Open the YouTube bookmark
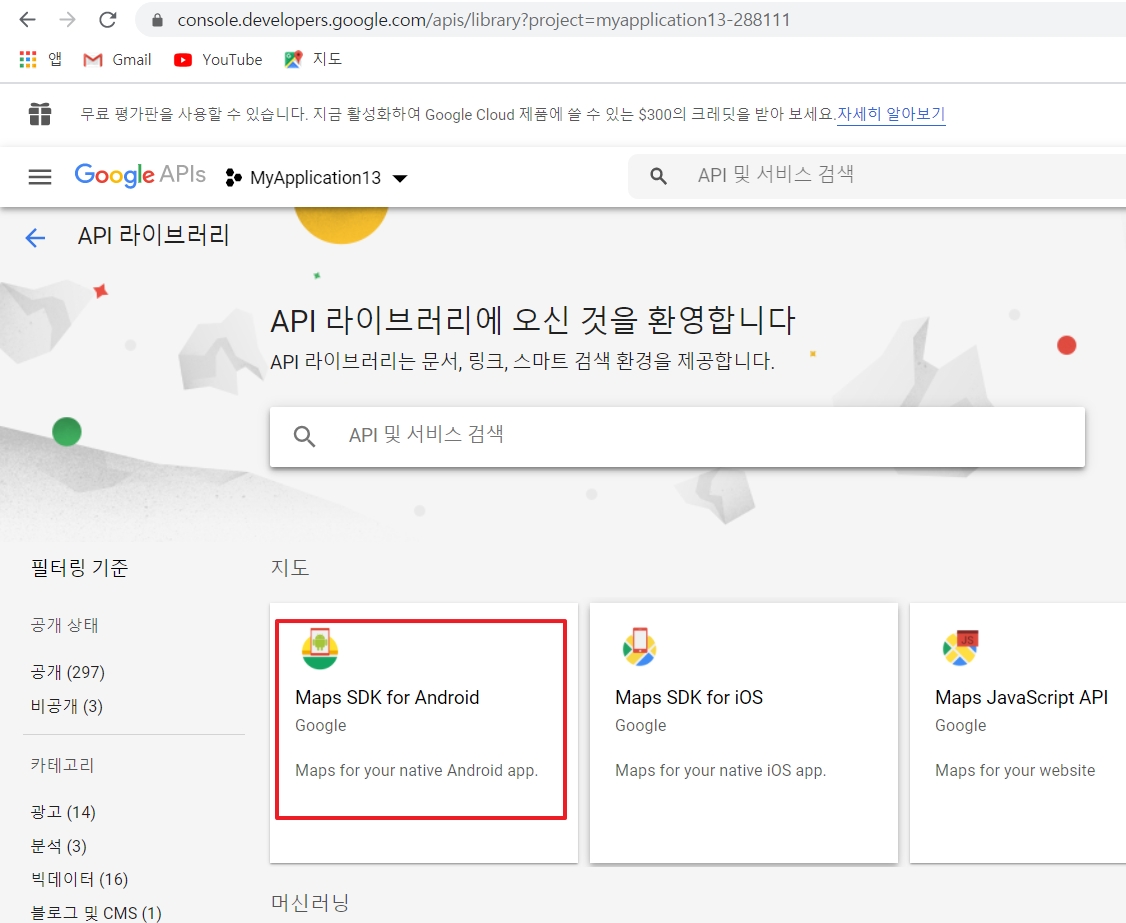The height and width of the screenshot is (923, 1126). [x=218, y=60]
